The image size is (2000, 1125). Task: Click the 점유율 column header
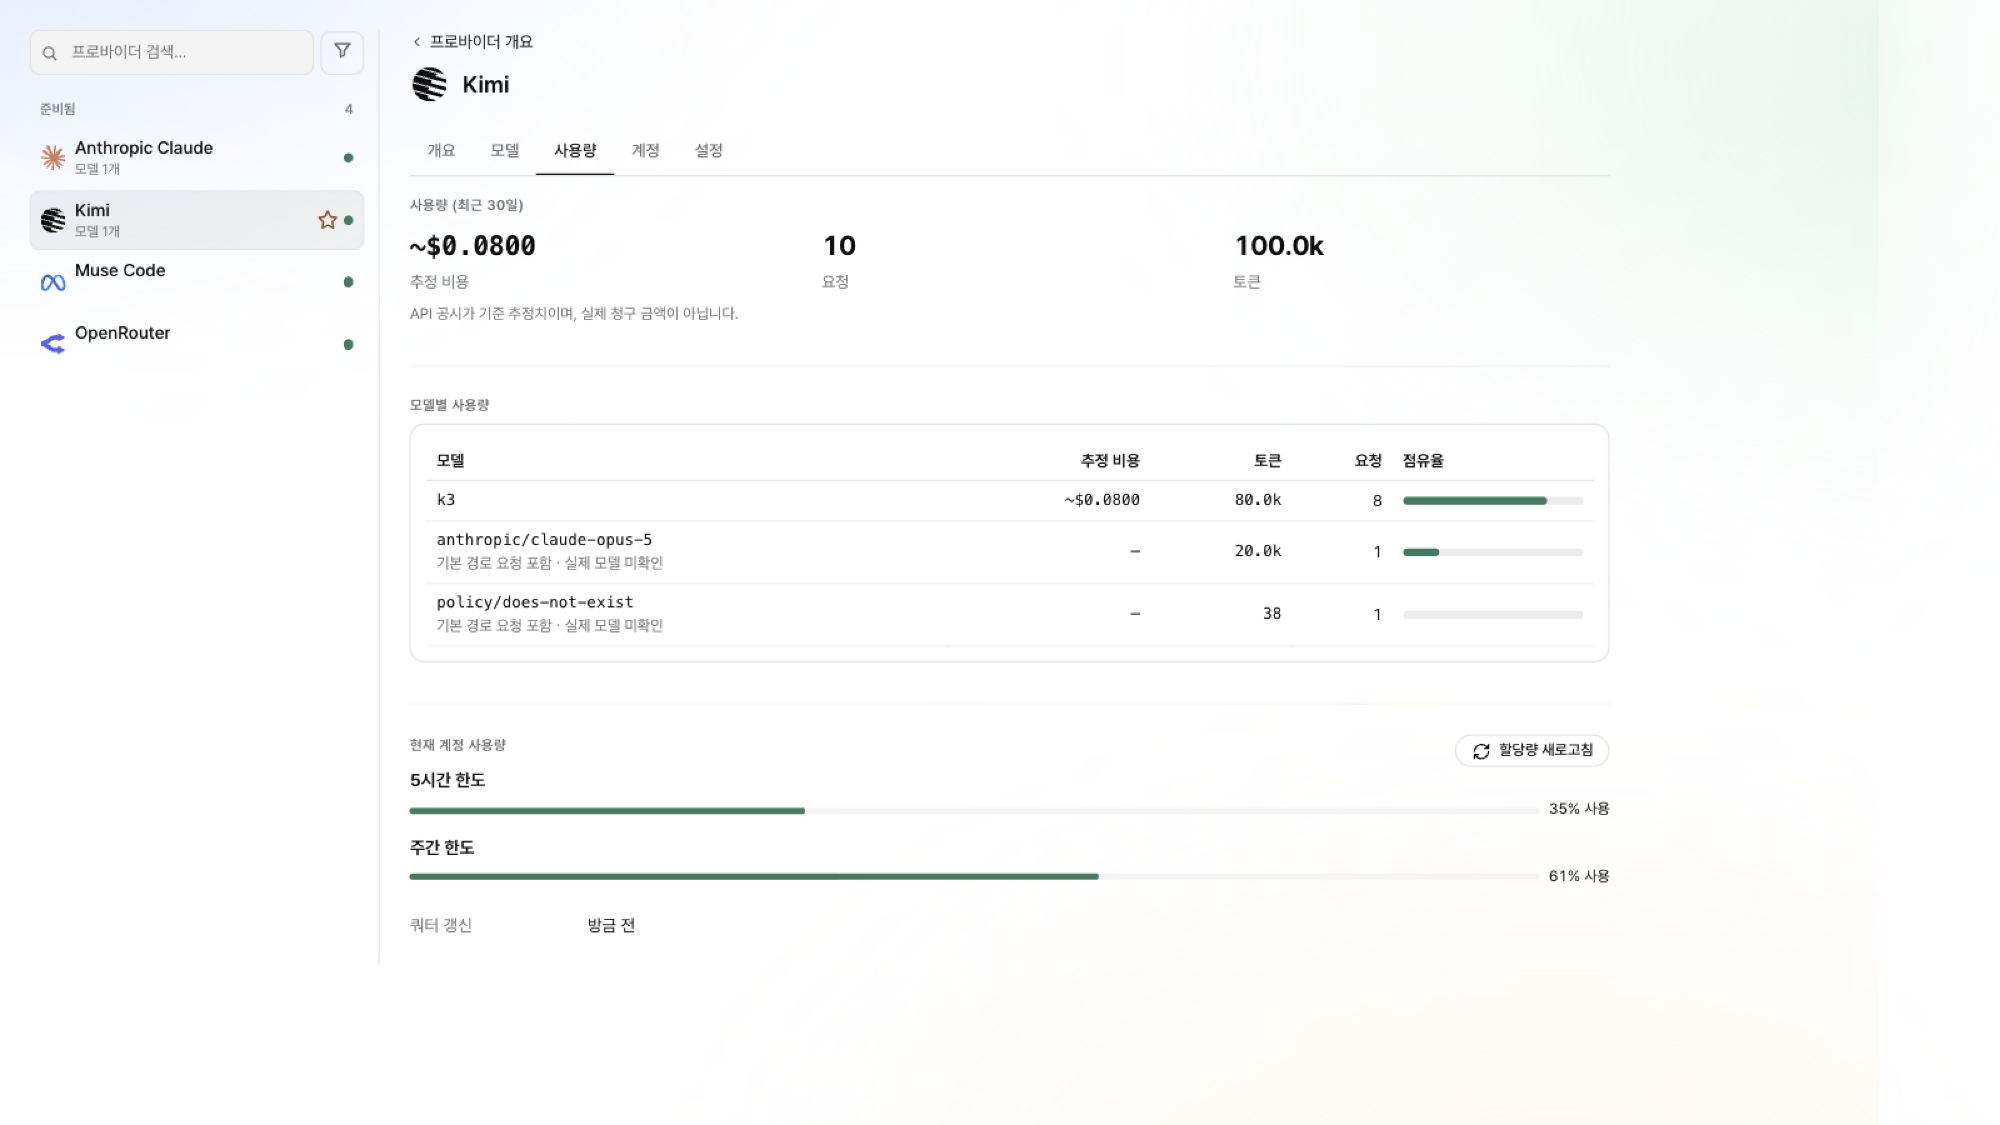point(1423,461)
